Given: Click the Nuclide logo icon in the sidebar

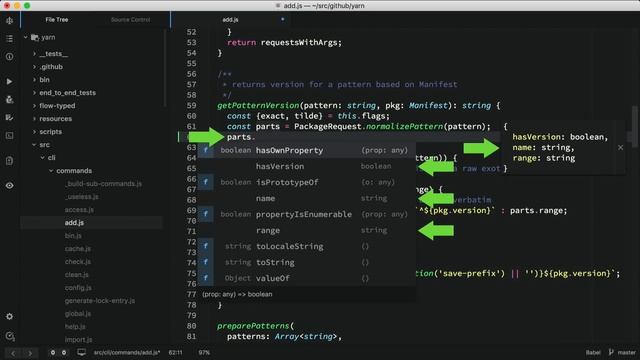Looking at the screenshot, I should (x=9, y=20).
